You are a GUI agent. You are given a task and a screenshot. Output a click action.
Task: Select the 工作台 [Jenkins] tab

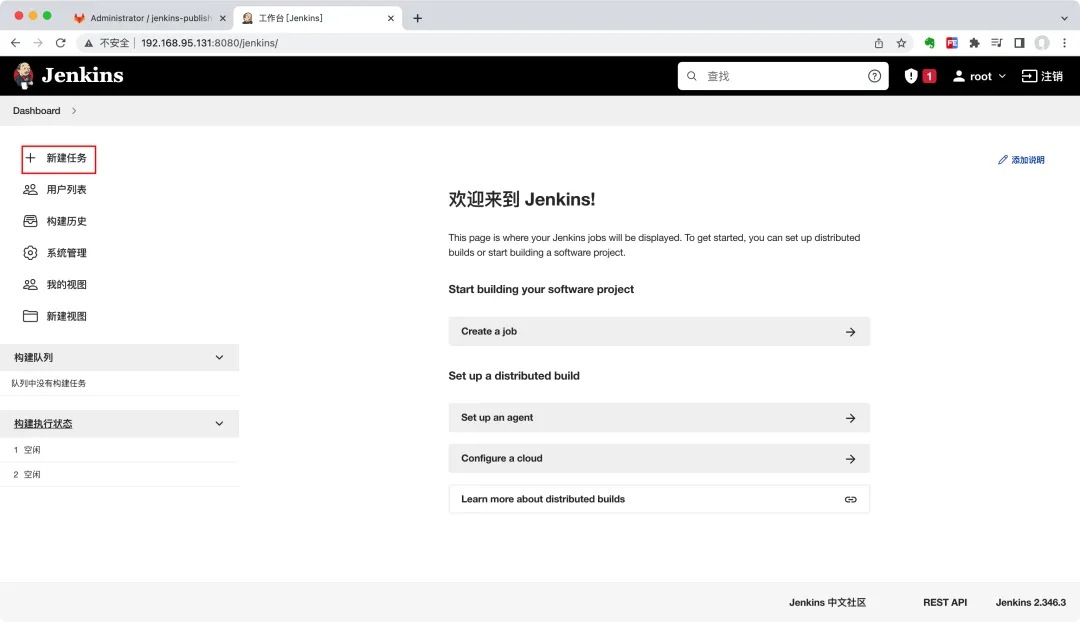[318, 18]
